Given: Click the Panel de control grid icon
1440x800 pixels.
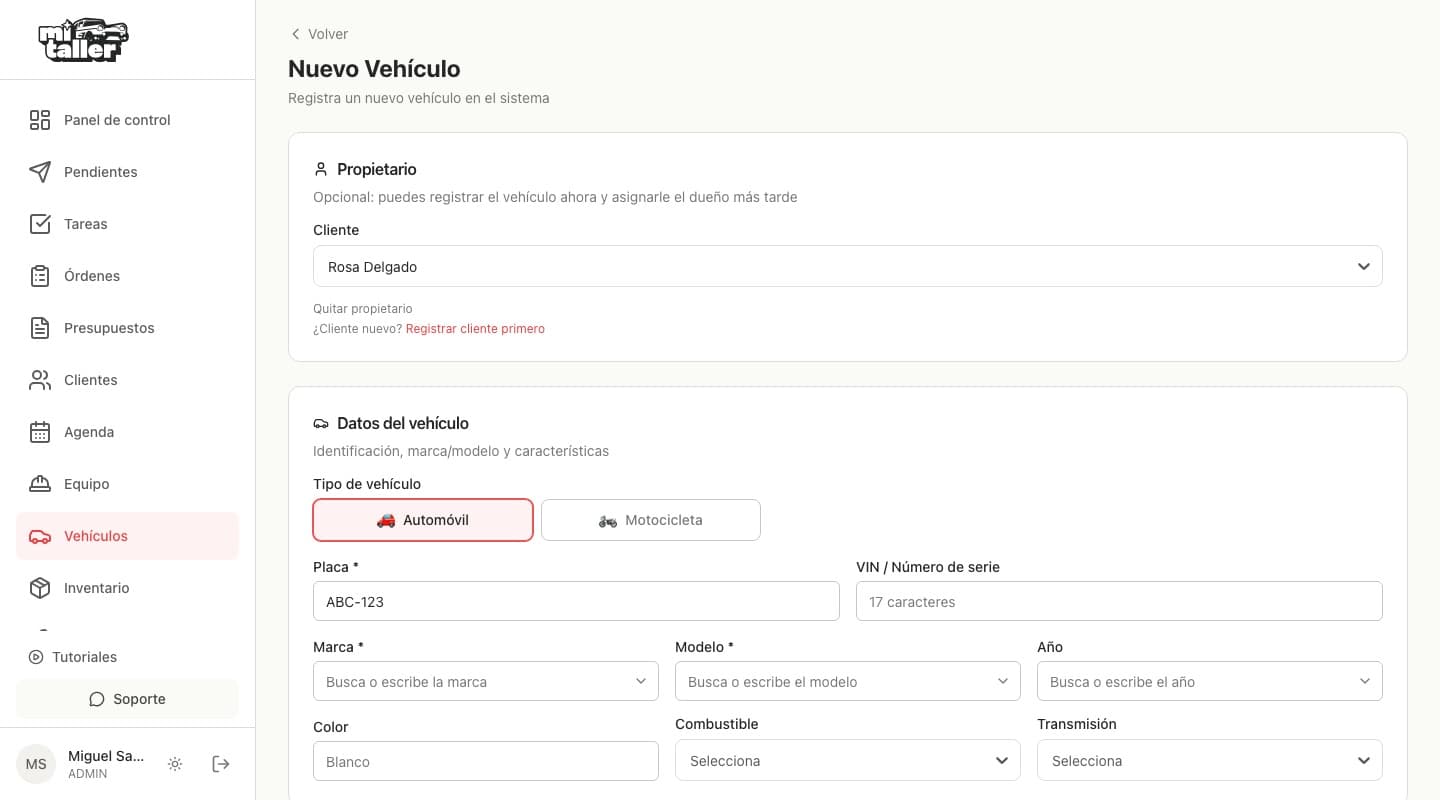Looking at the screenshot, I should pos(40,120).
